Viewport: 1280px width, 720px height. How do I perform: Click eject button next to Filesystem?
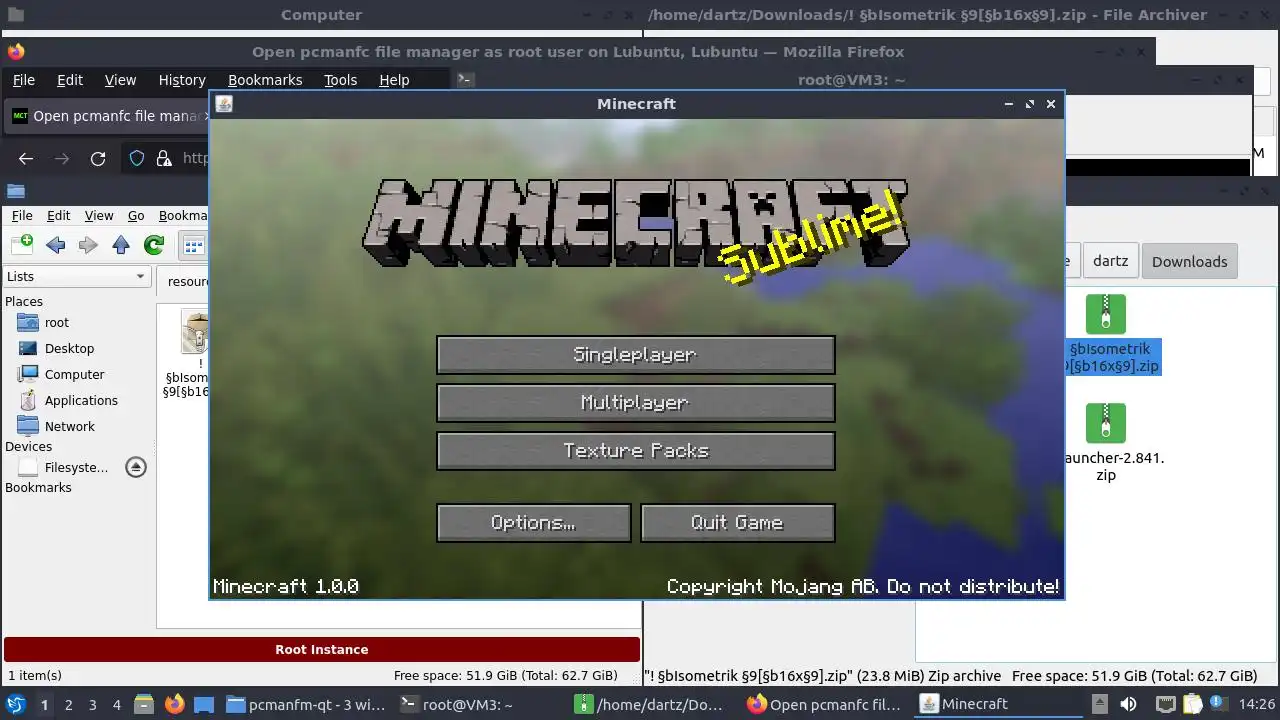(136, 467)
